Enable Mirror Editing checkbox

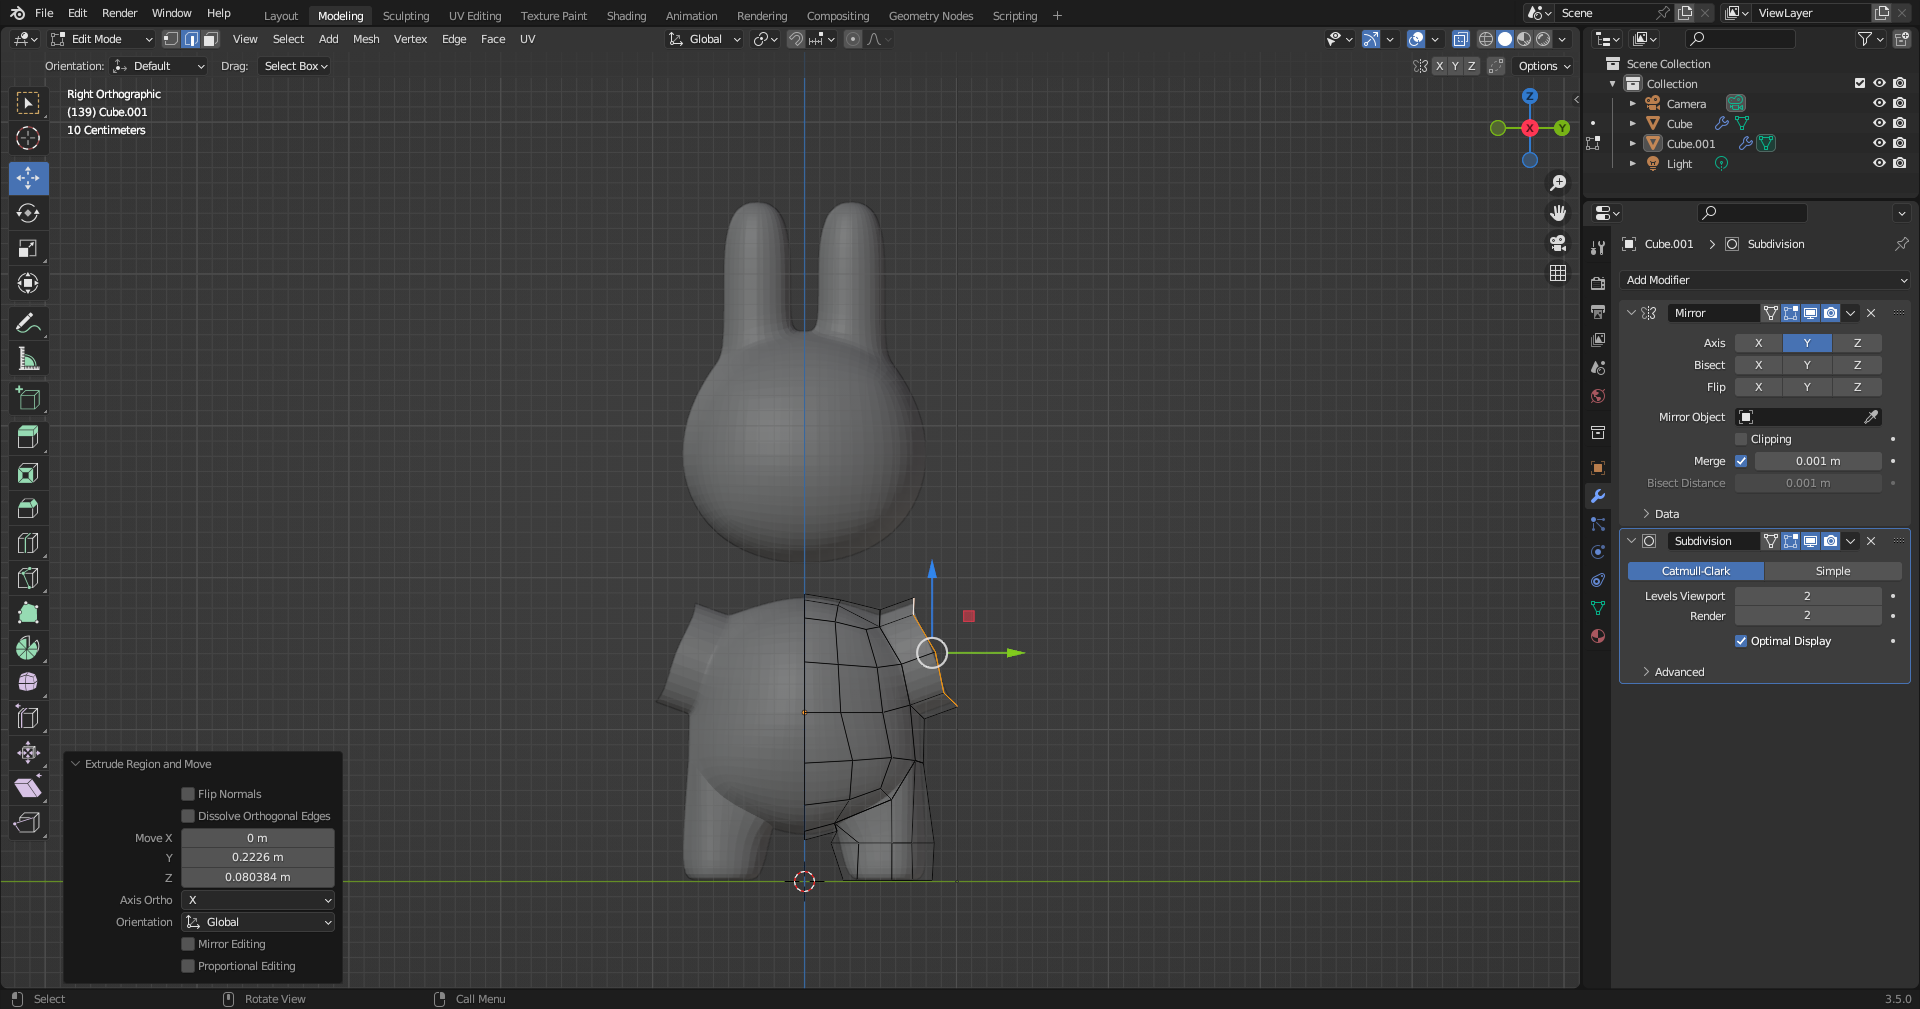pyautogui.click(x=188, y=944)
